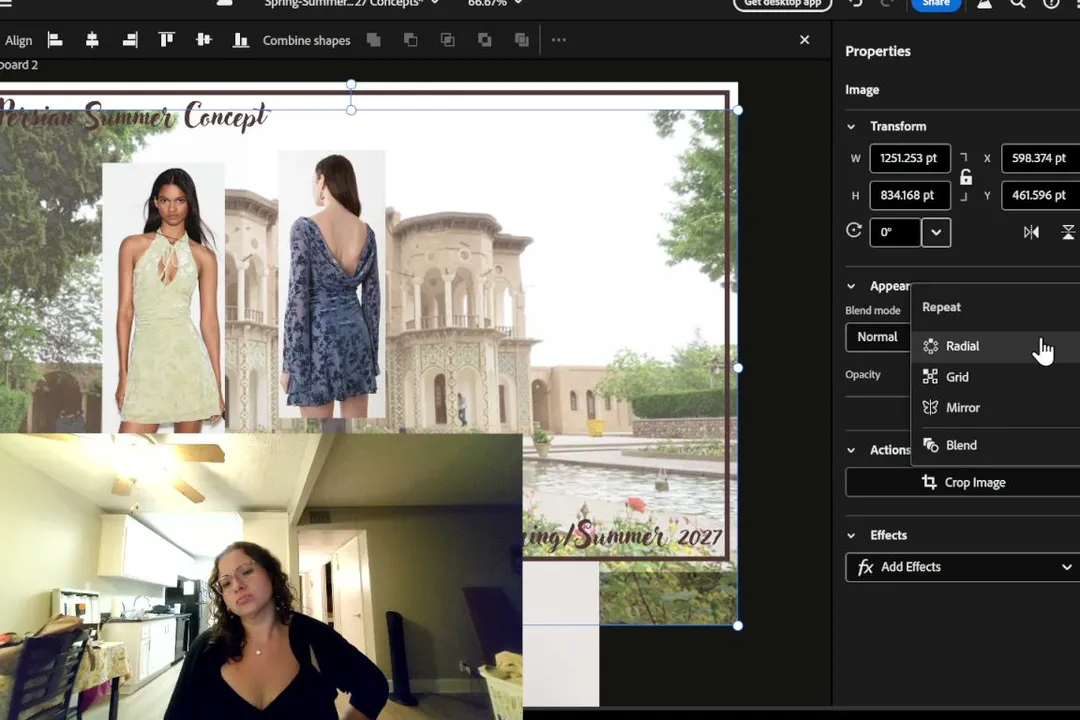Screen dimensions: 1080x720
Task: Align selected objects to the left edge
Action: 55,41
